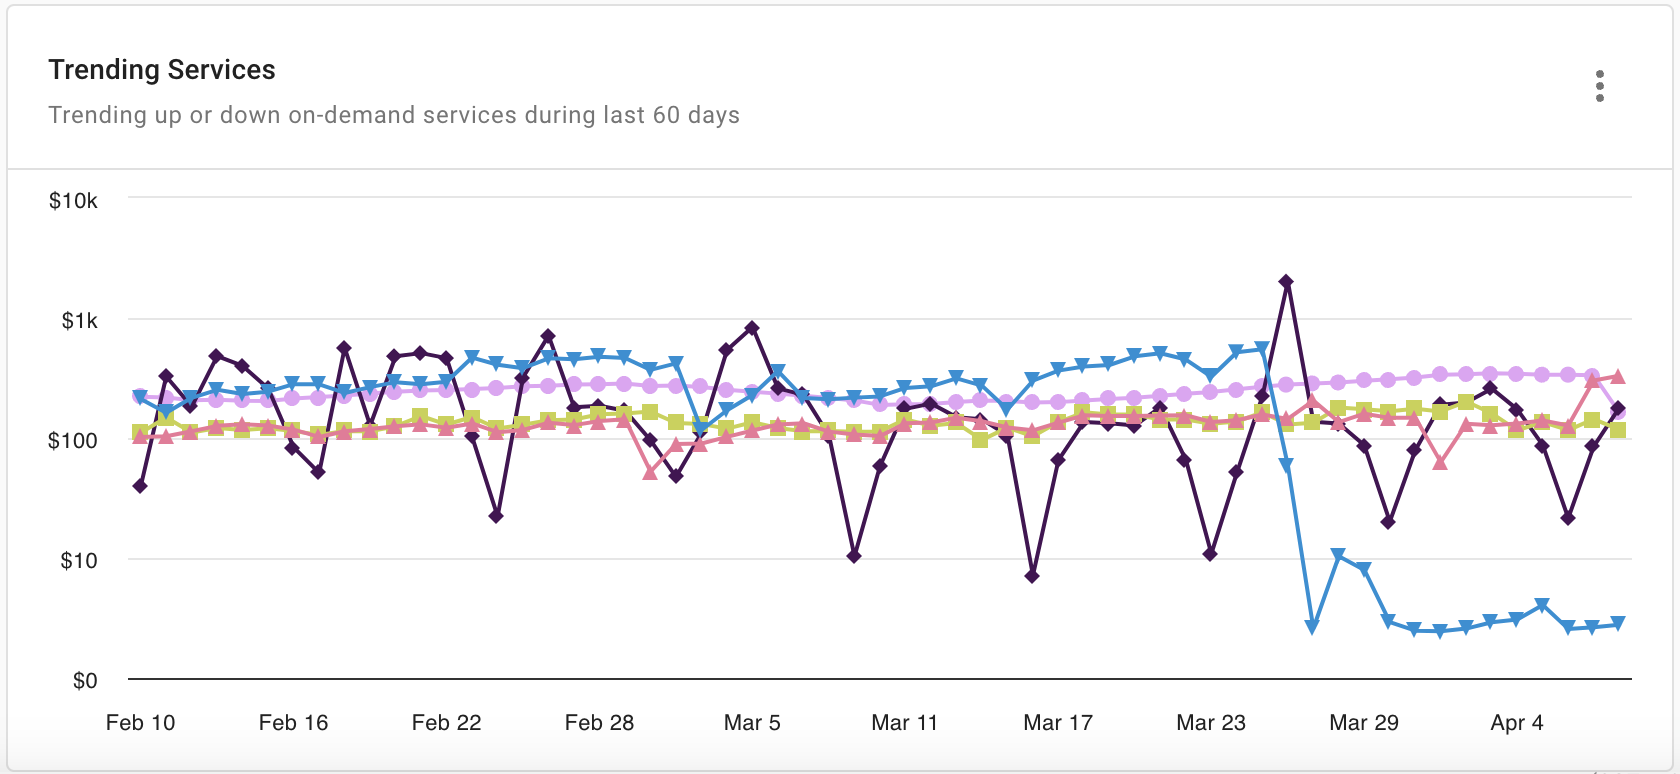The image size is (1680, 774).
Task: Select the first dark purple diamond above Feb 10
Action: pos(140,486)
